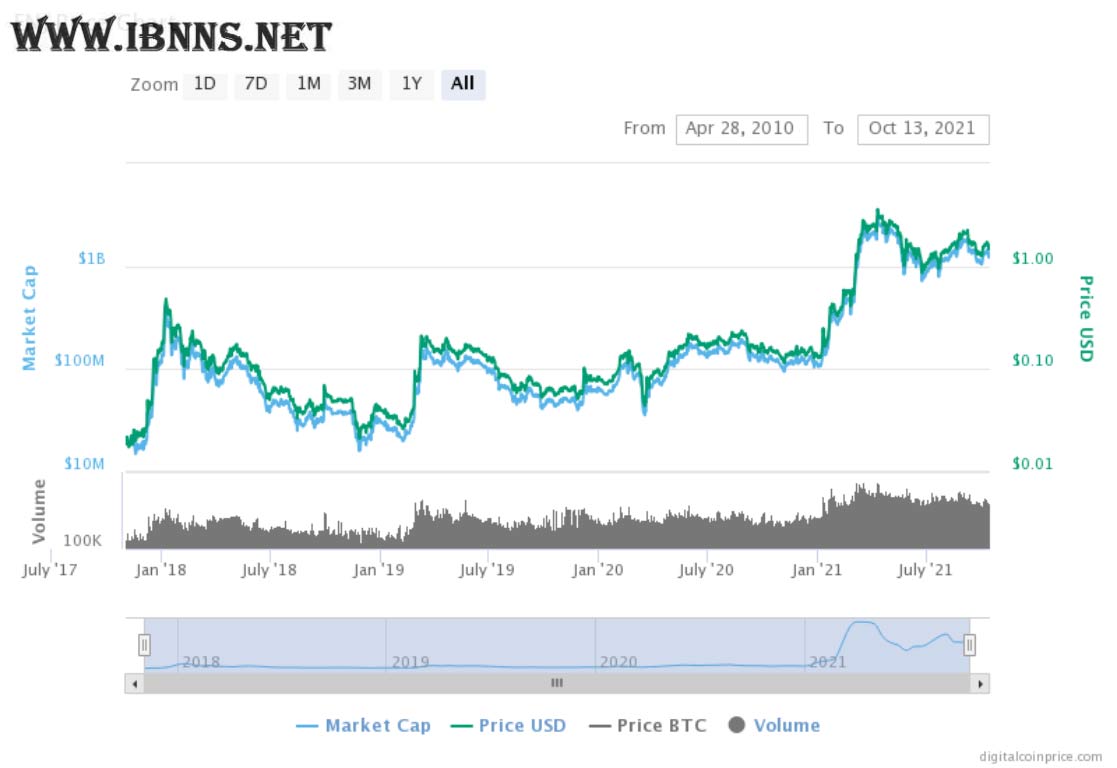The image size is (1117, 768).
Task: Click the $10M market cap axis label
Action: tap(84, 464)
